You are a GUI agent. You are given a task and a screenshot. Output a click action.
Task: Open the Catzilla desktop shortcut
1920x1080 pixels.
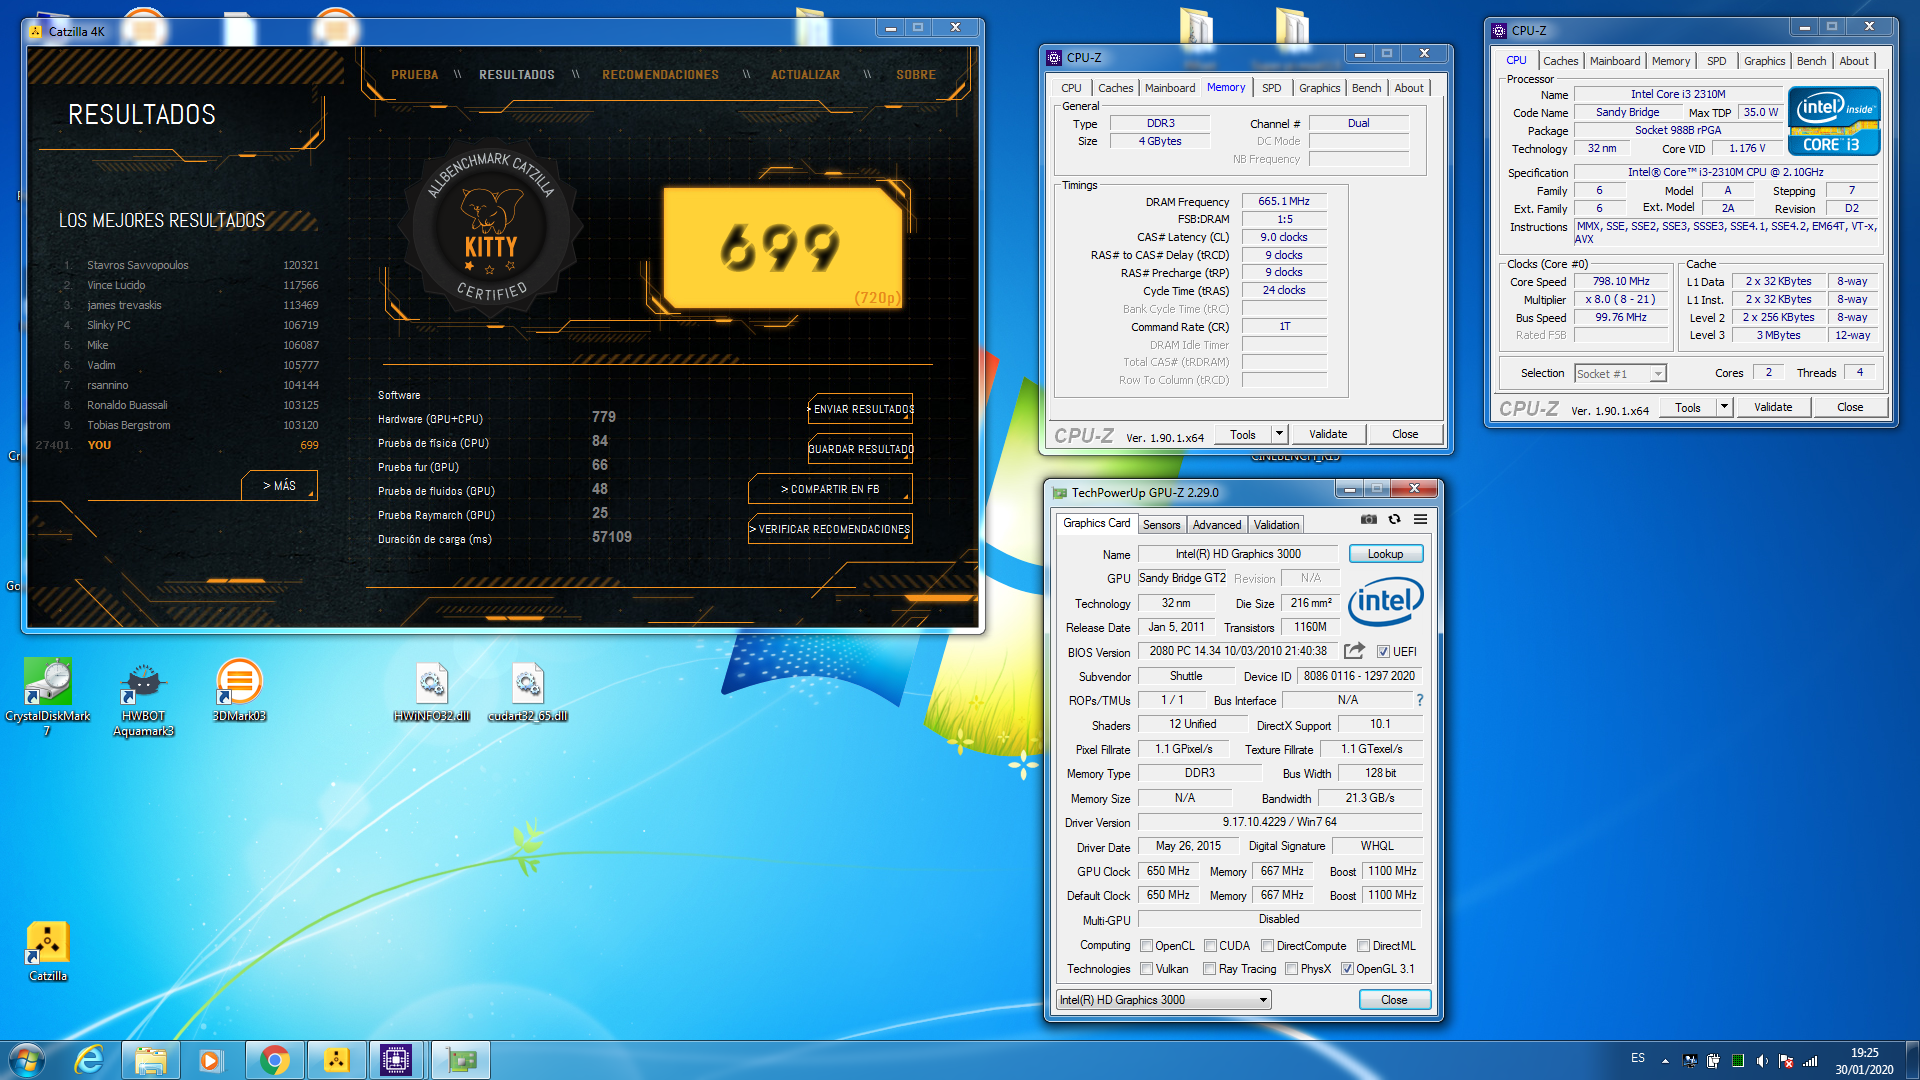[47, 951]
